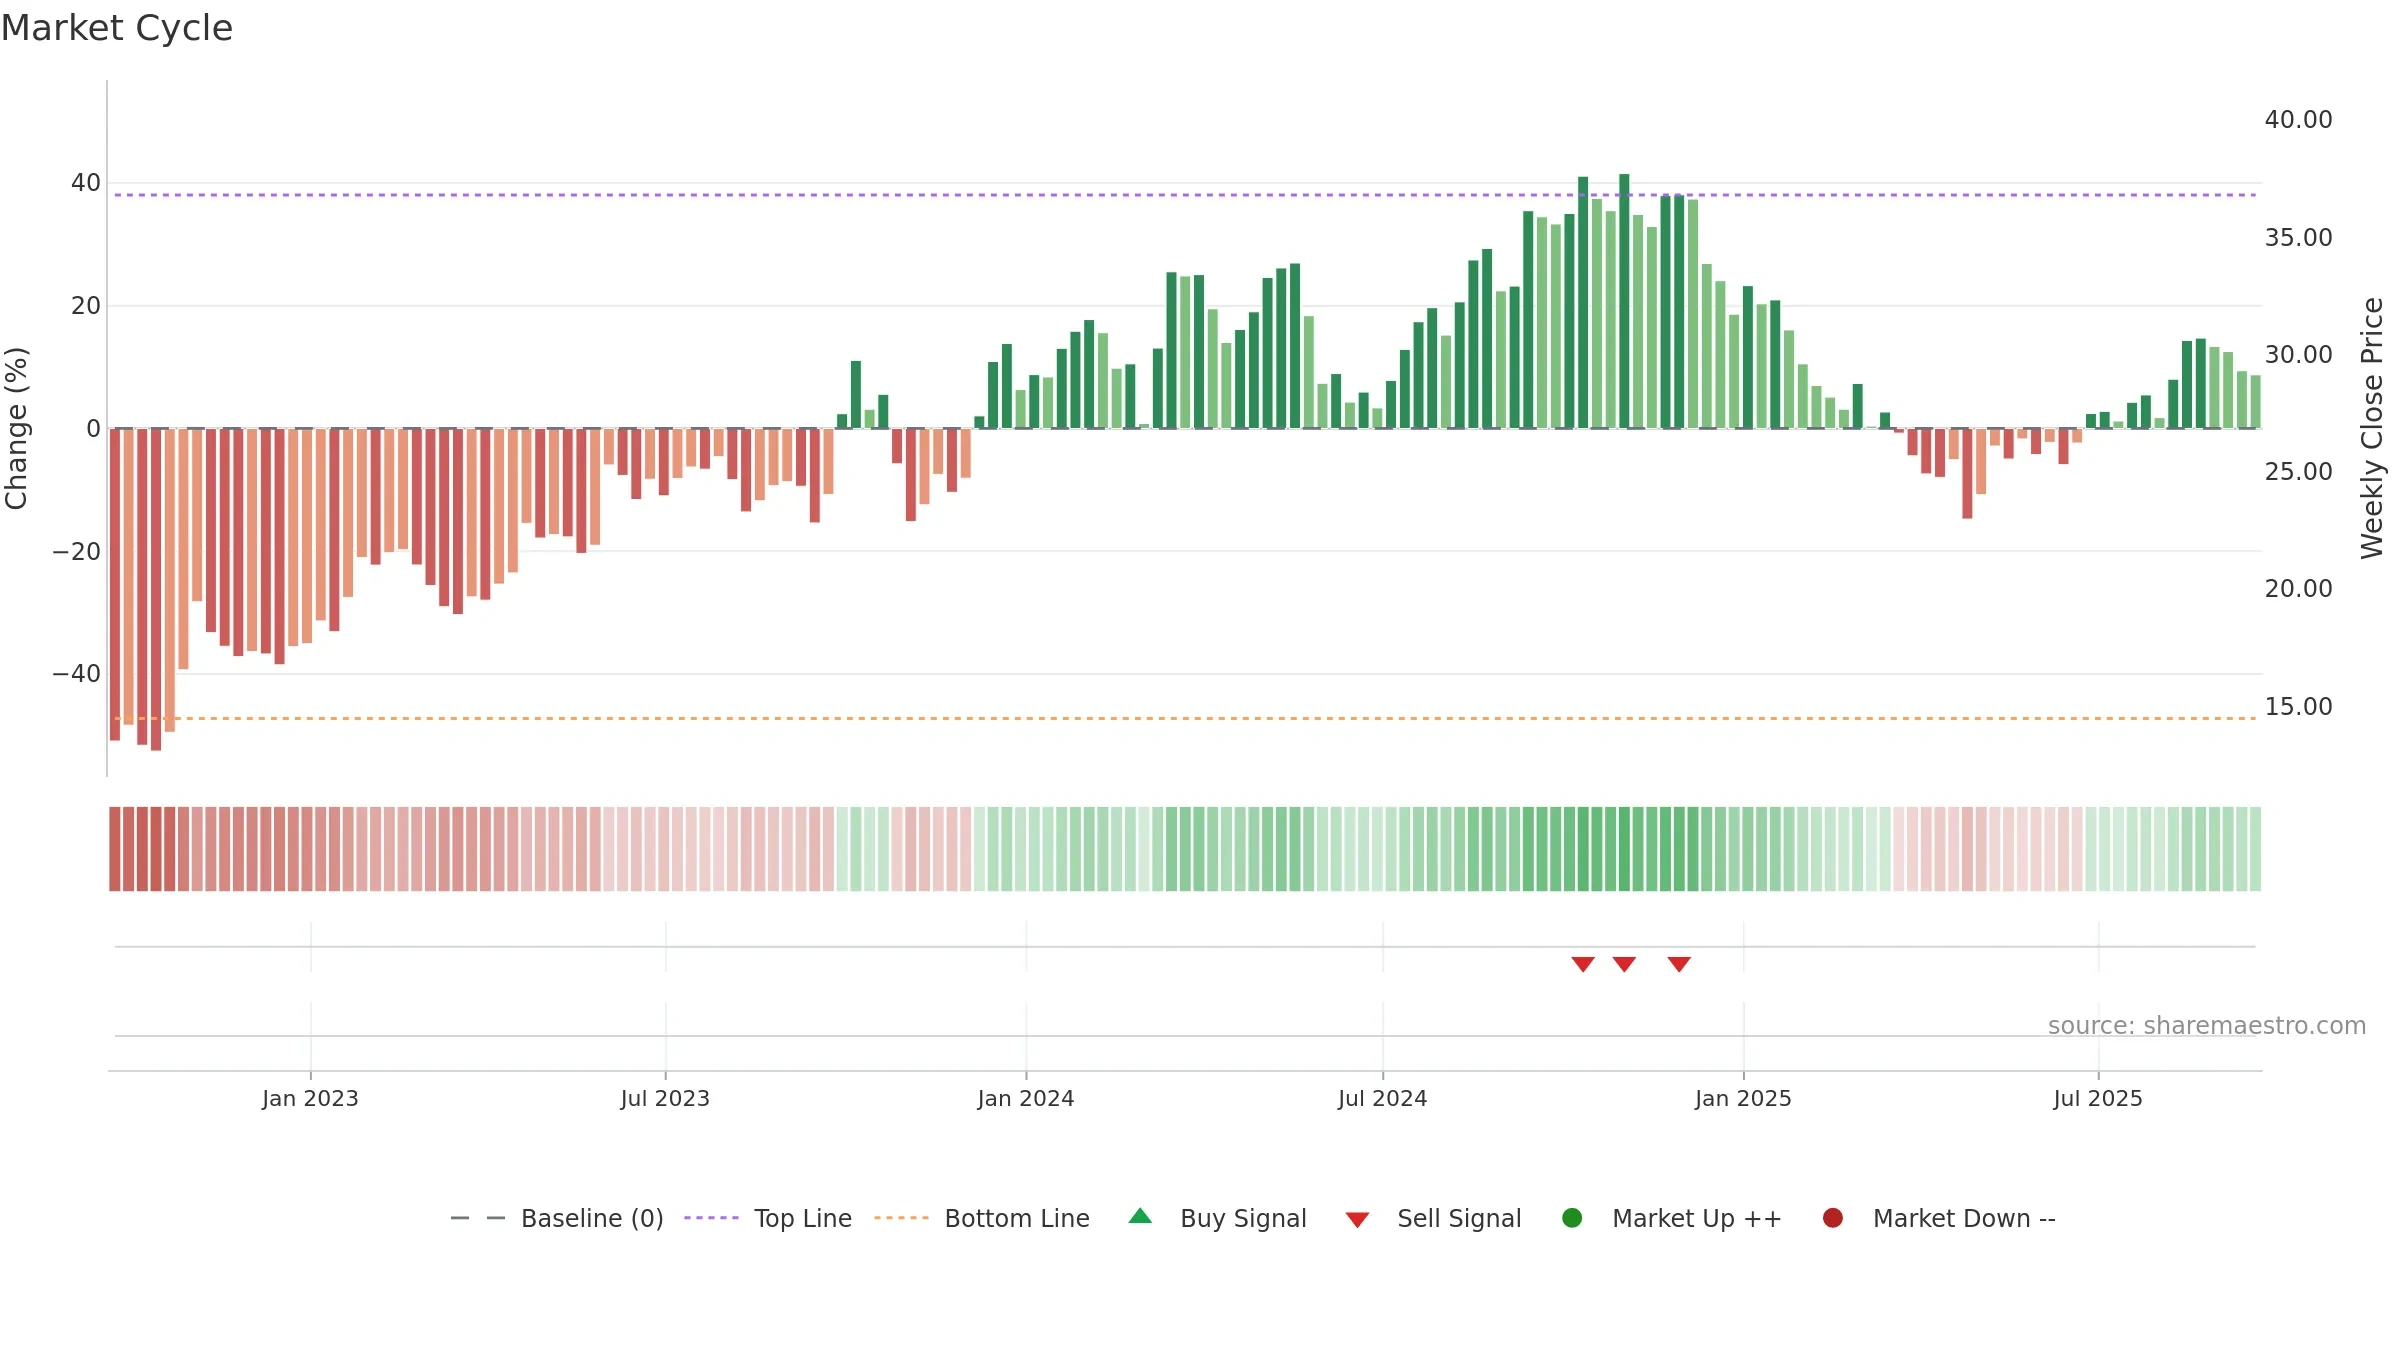Toggle the Baseline (0) legend entry

[x=592, y=1218]
